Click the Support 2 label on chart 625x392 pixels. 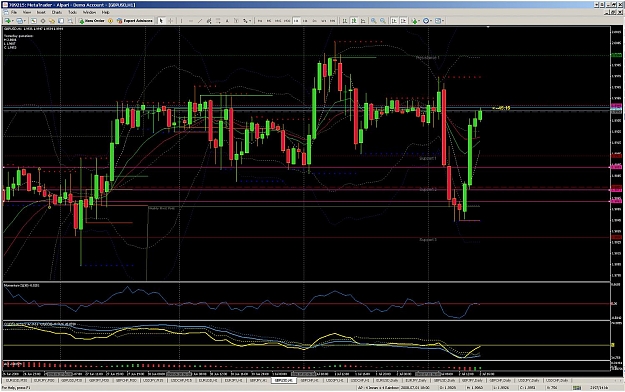[x=428, y=189]
